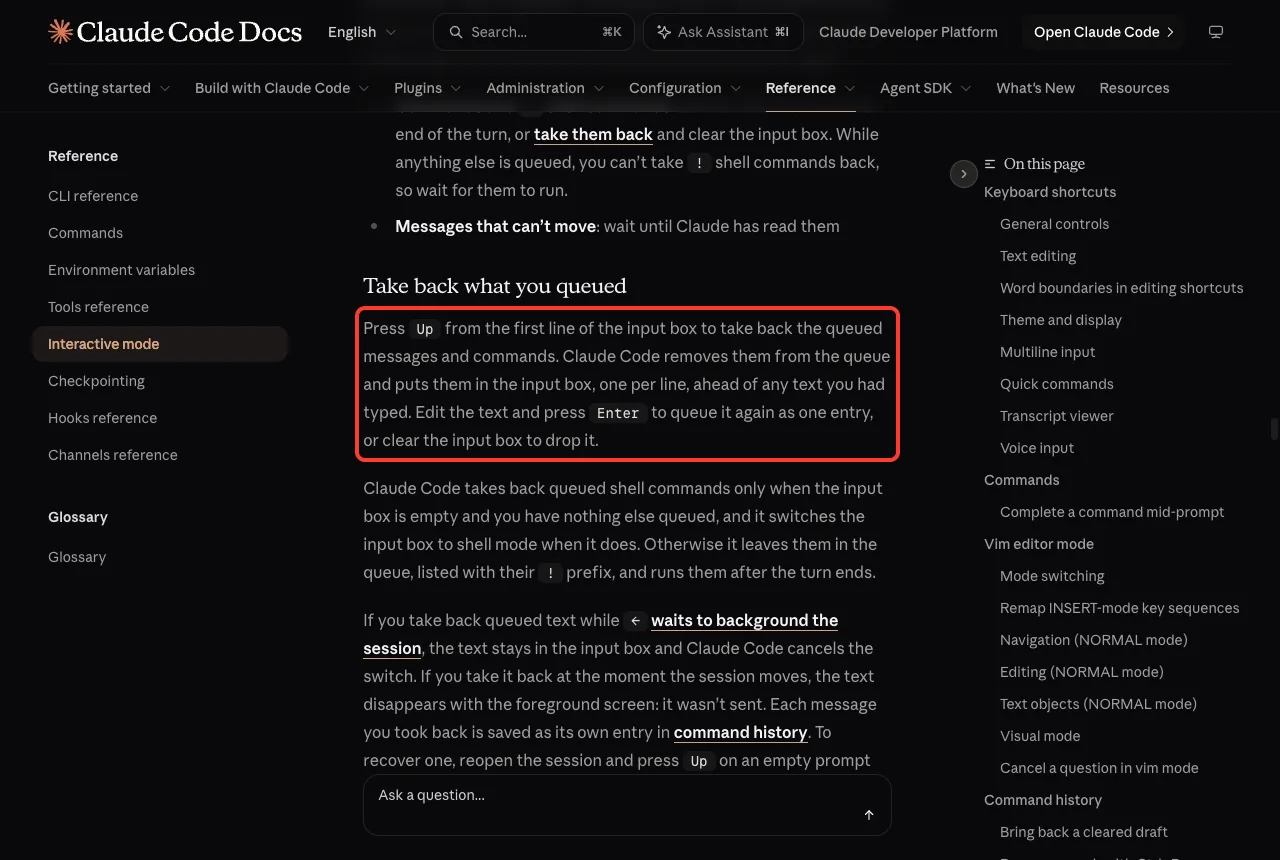Jump to the Voice input section

click(x=1037, y=448)
